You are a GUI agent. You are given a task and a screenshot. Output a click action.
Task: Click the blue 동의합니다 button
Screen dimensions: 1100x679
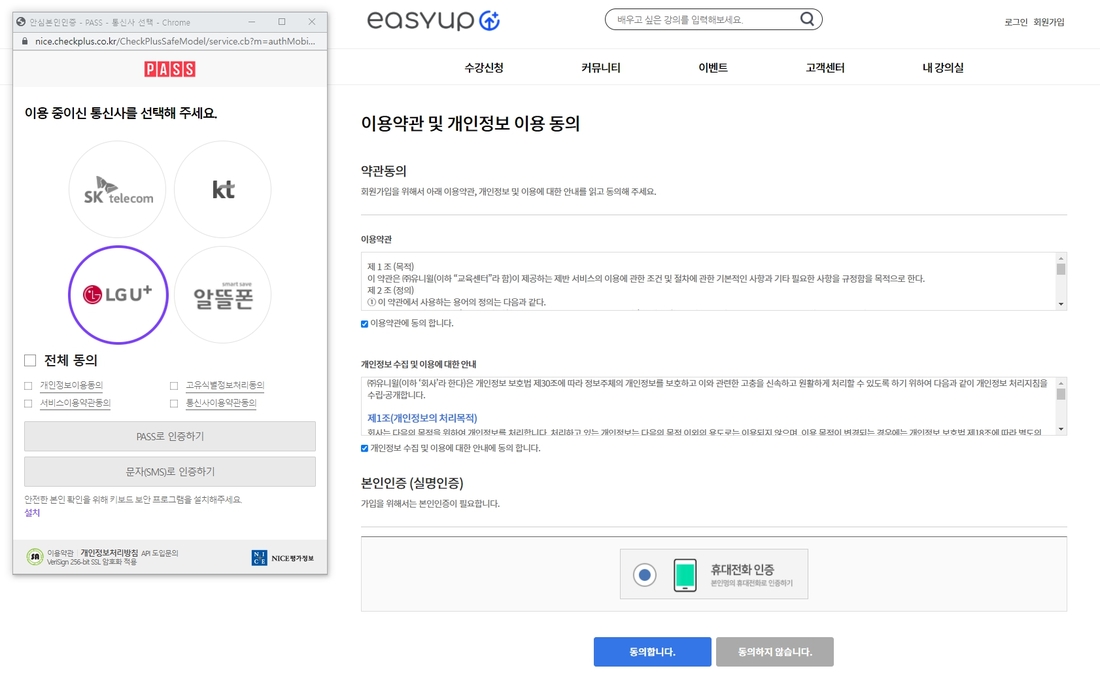tap(652, 652)
